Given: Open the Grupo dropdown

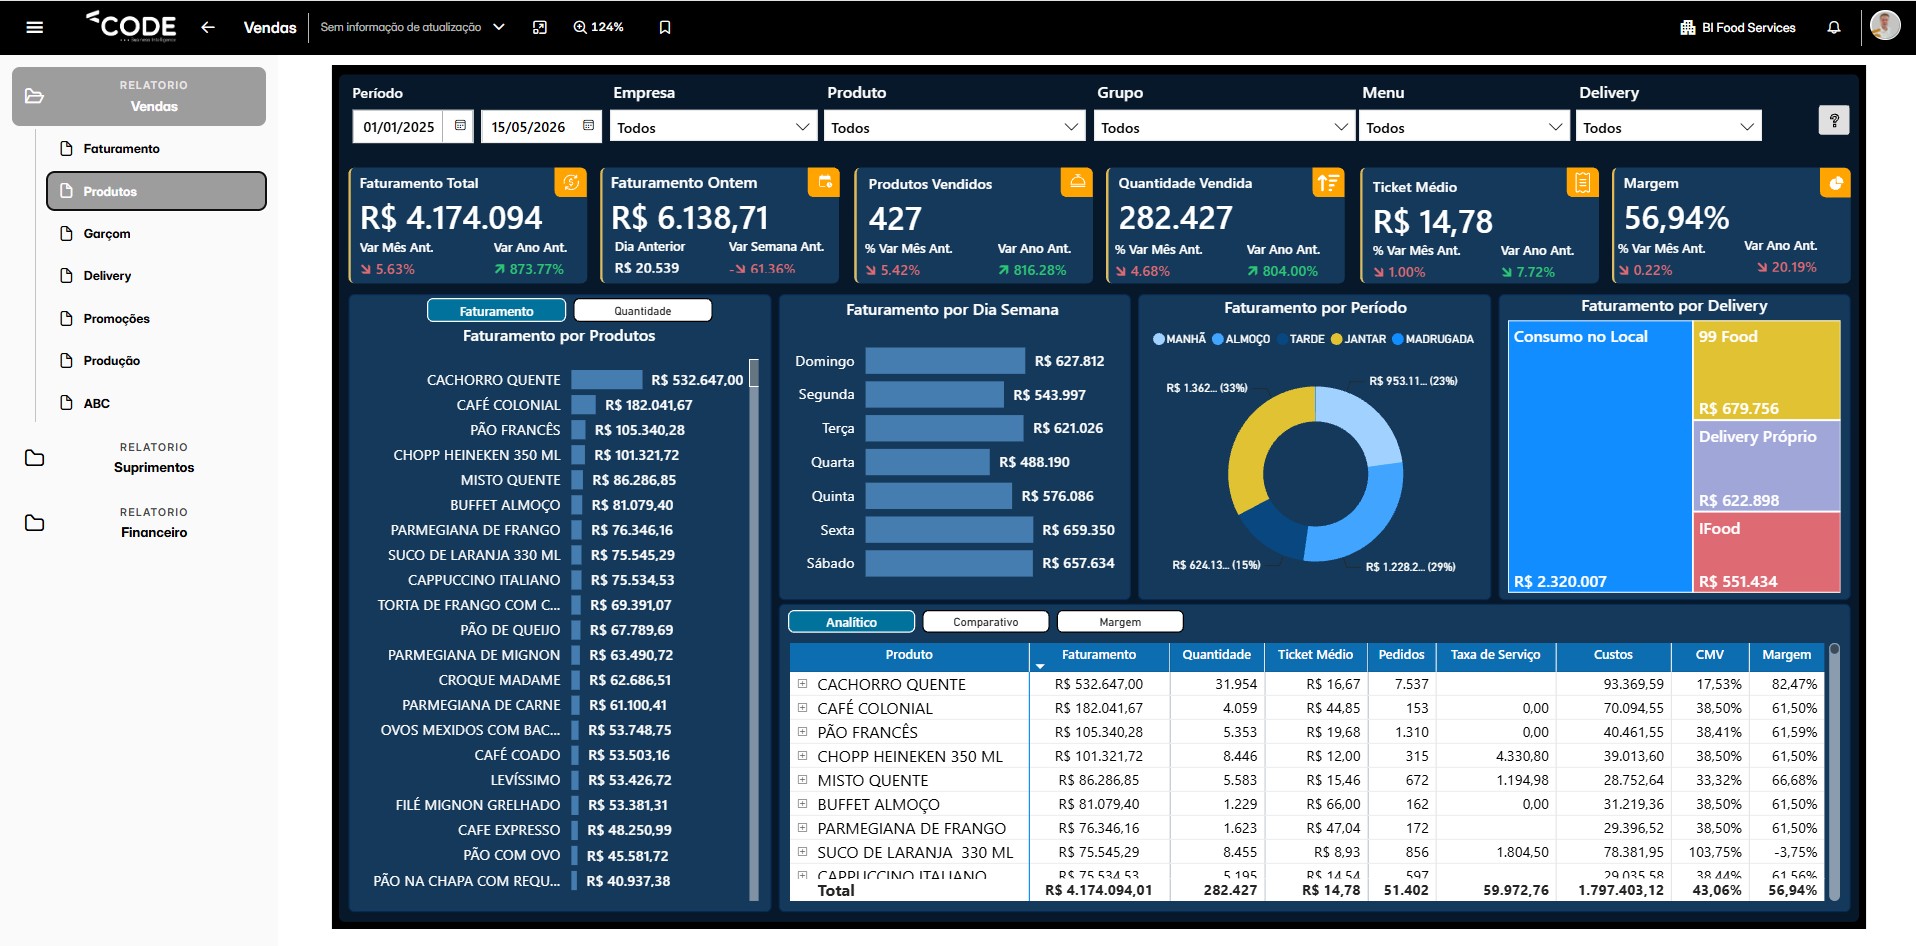Looking at the screenshot, I should (1224, 127).
